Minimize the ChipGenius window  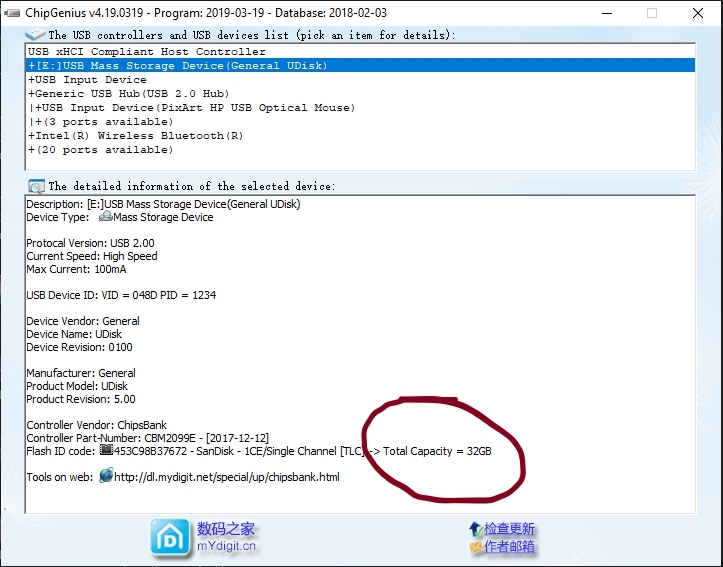[x=607, y=13]
